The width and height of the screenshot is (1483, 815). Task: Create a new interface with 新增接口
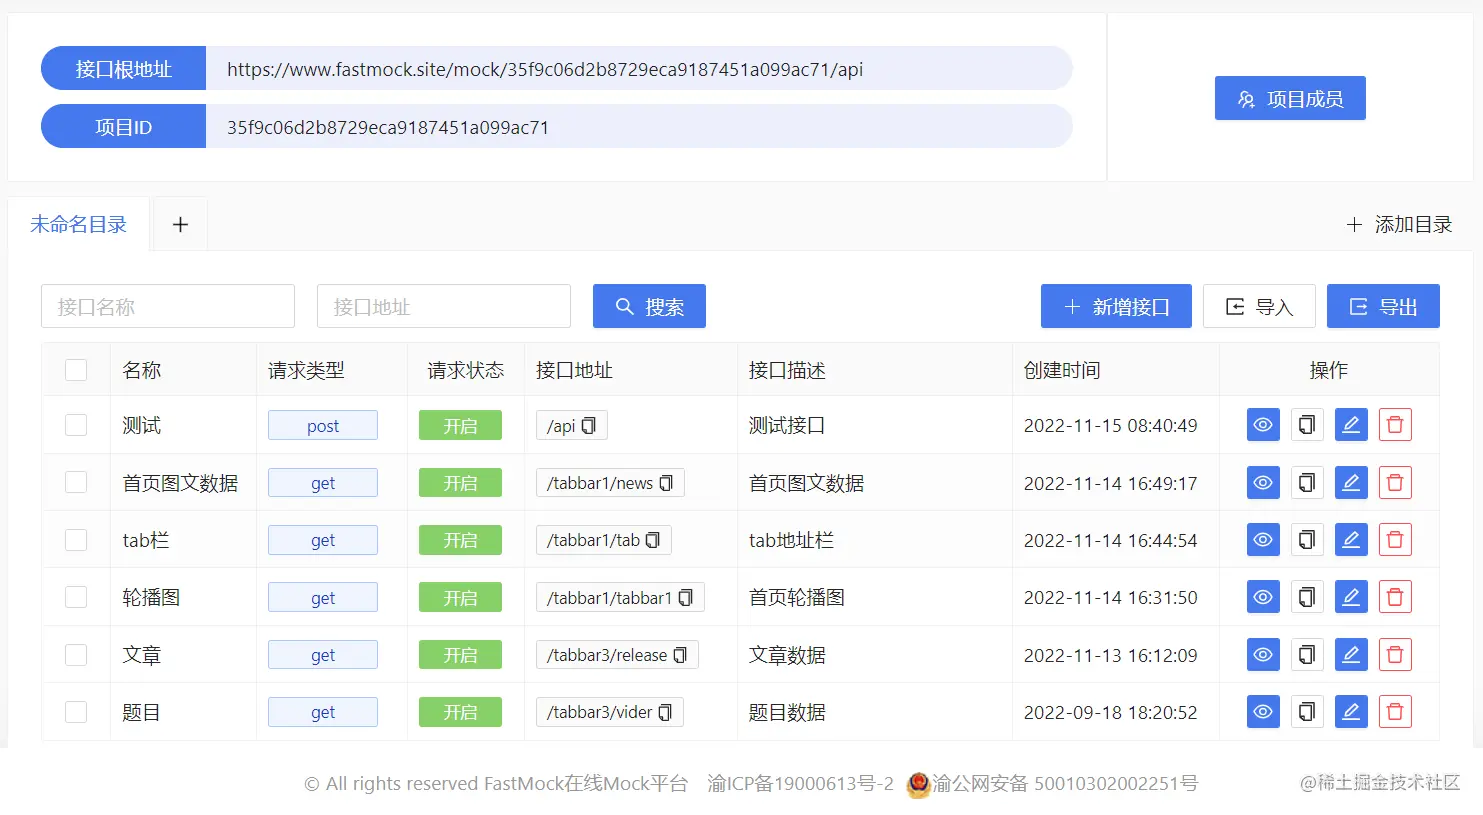1116,306
